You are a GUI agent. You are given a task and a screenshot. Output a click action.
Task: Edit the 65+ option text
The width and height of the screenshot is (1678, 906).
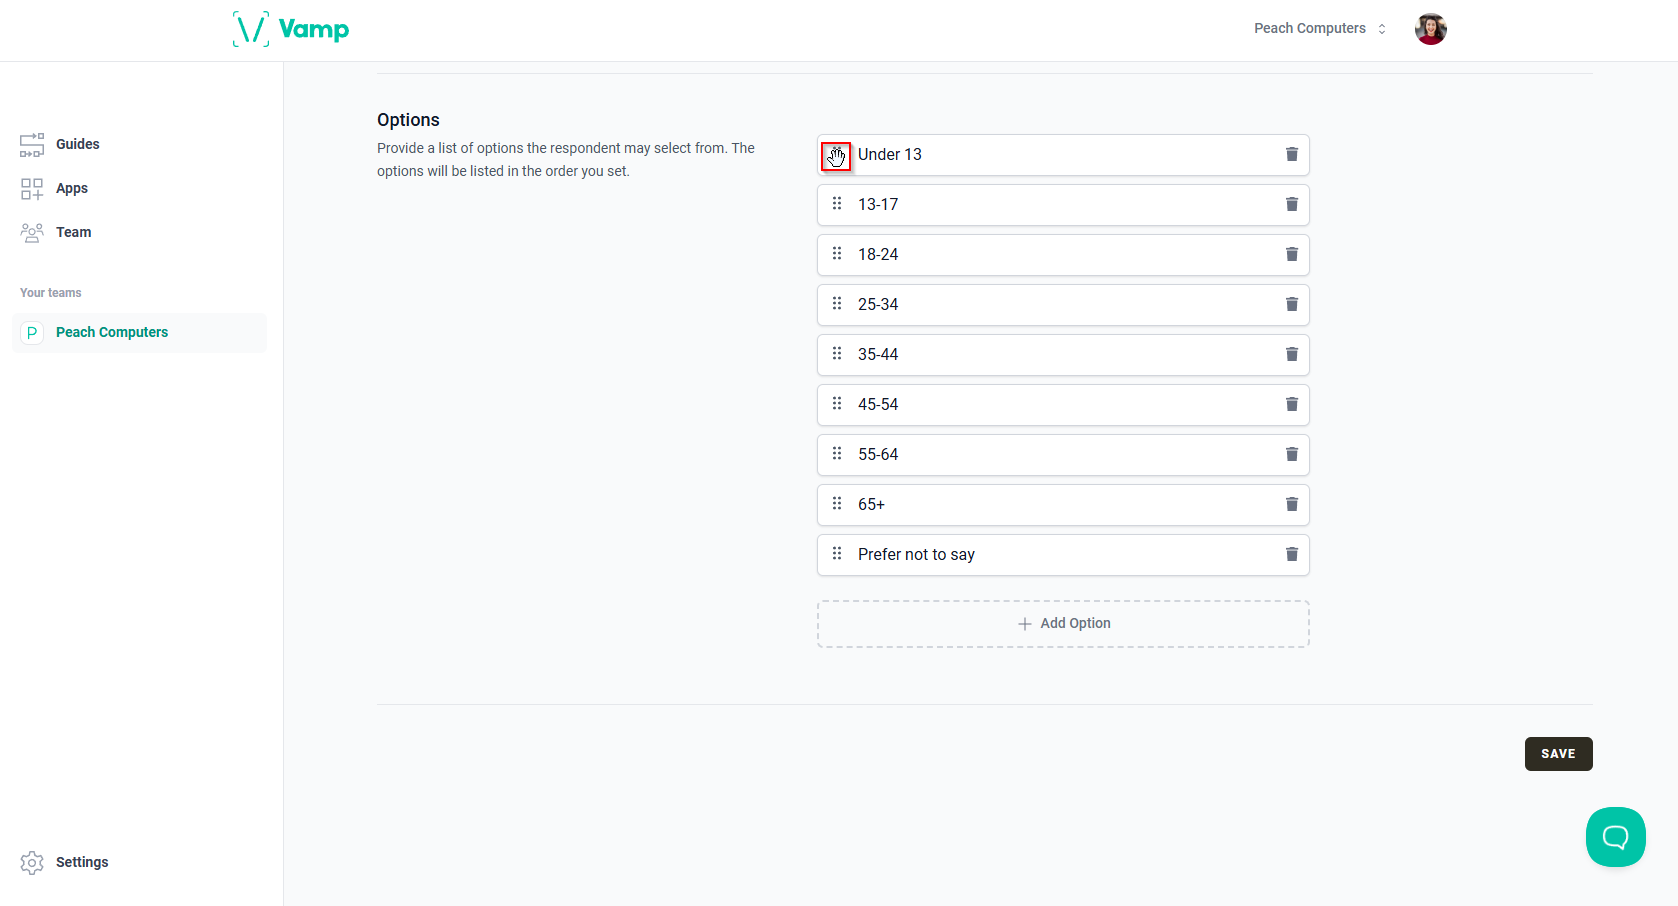click(x=1065, y=505)
